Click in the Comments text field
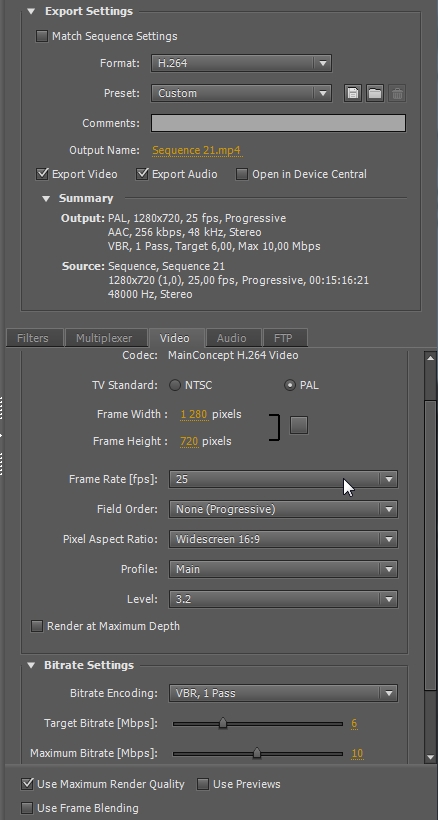This screenshot has width=438, height=820. pyautogui.click(x=279, y=123)
